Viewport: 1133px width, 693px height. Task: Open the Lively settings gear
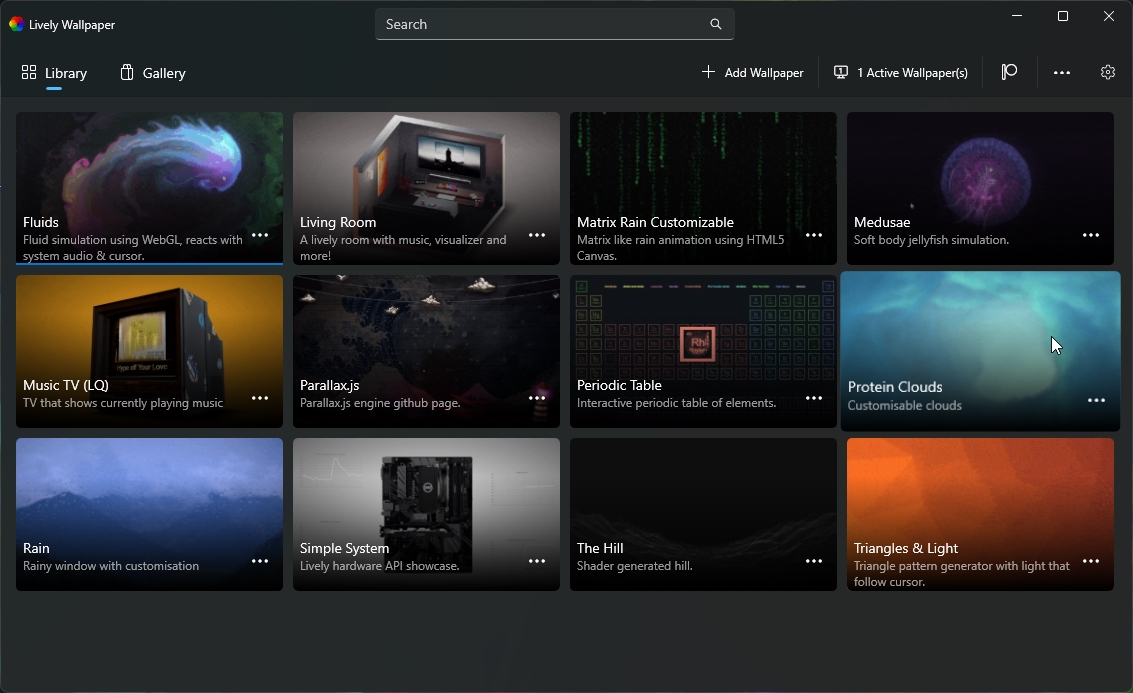(1107, 72)
